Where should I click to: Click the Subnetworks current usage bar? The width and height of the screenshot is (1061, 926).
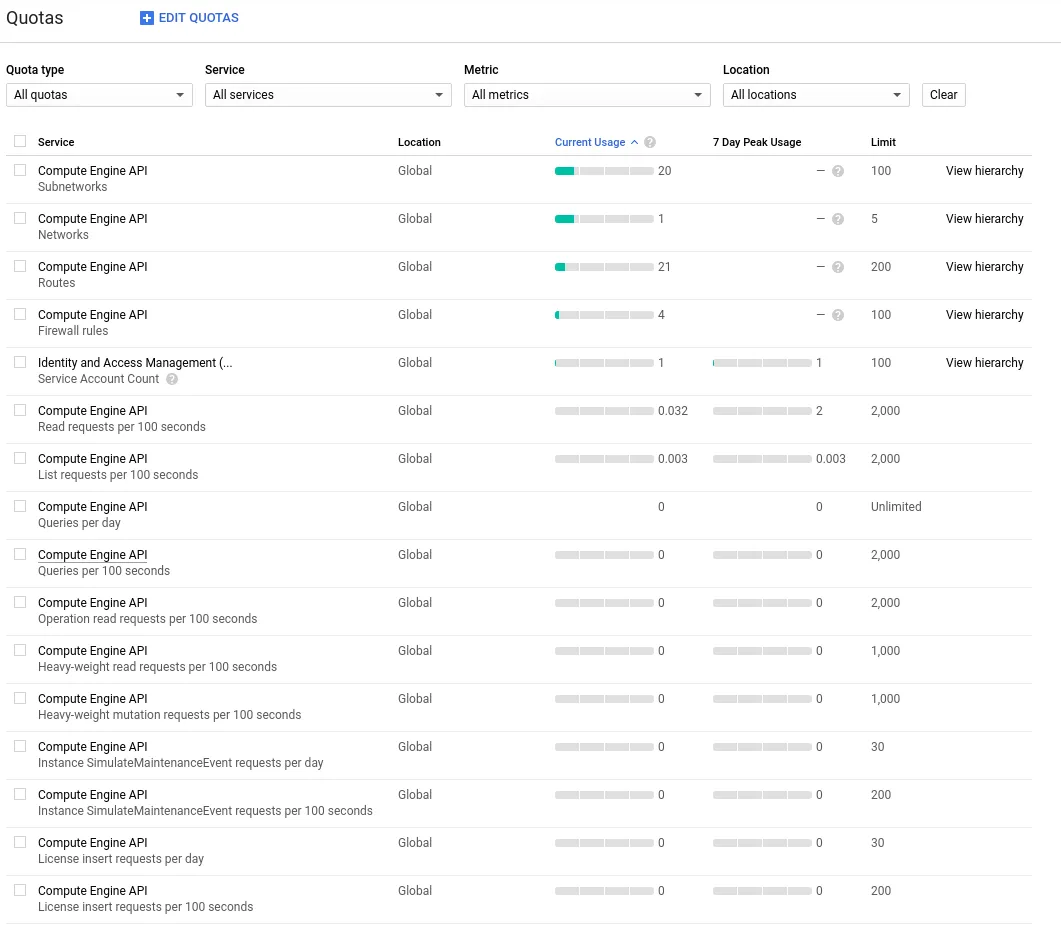pyautogui.click(x=604, y=171)
